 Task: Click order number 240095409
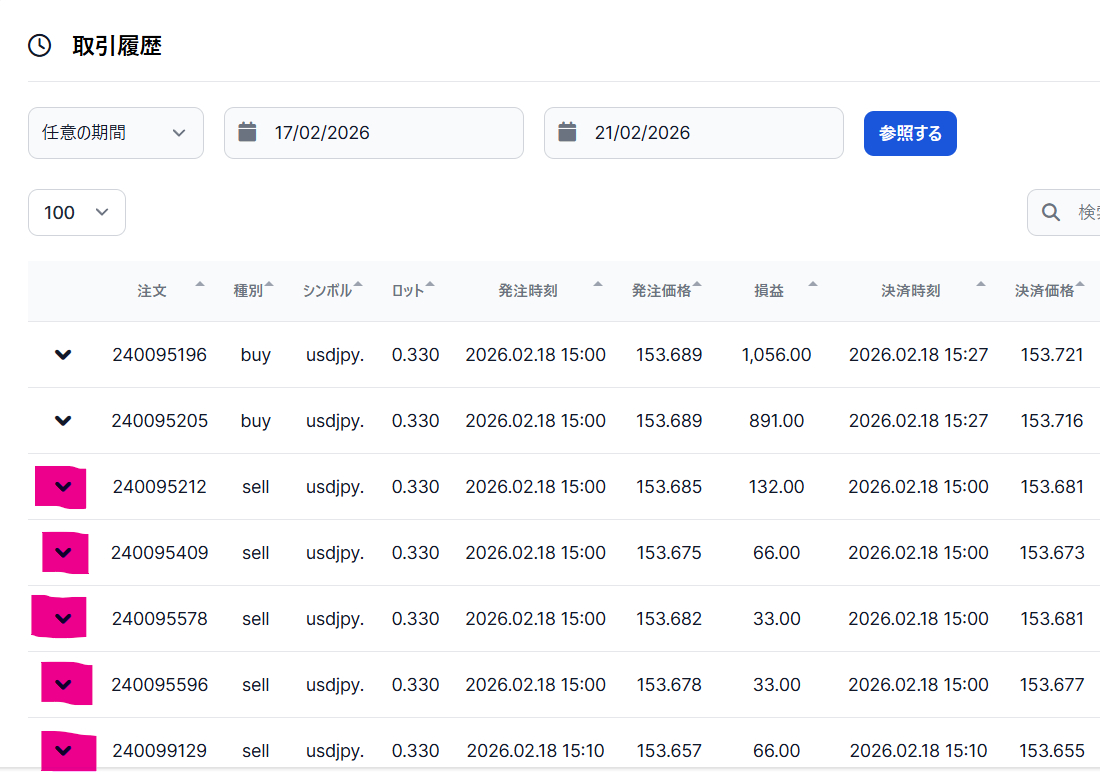tap(159, 553)
